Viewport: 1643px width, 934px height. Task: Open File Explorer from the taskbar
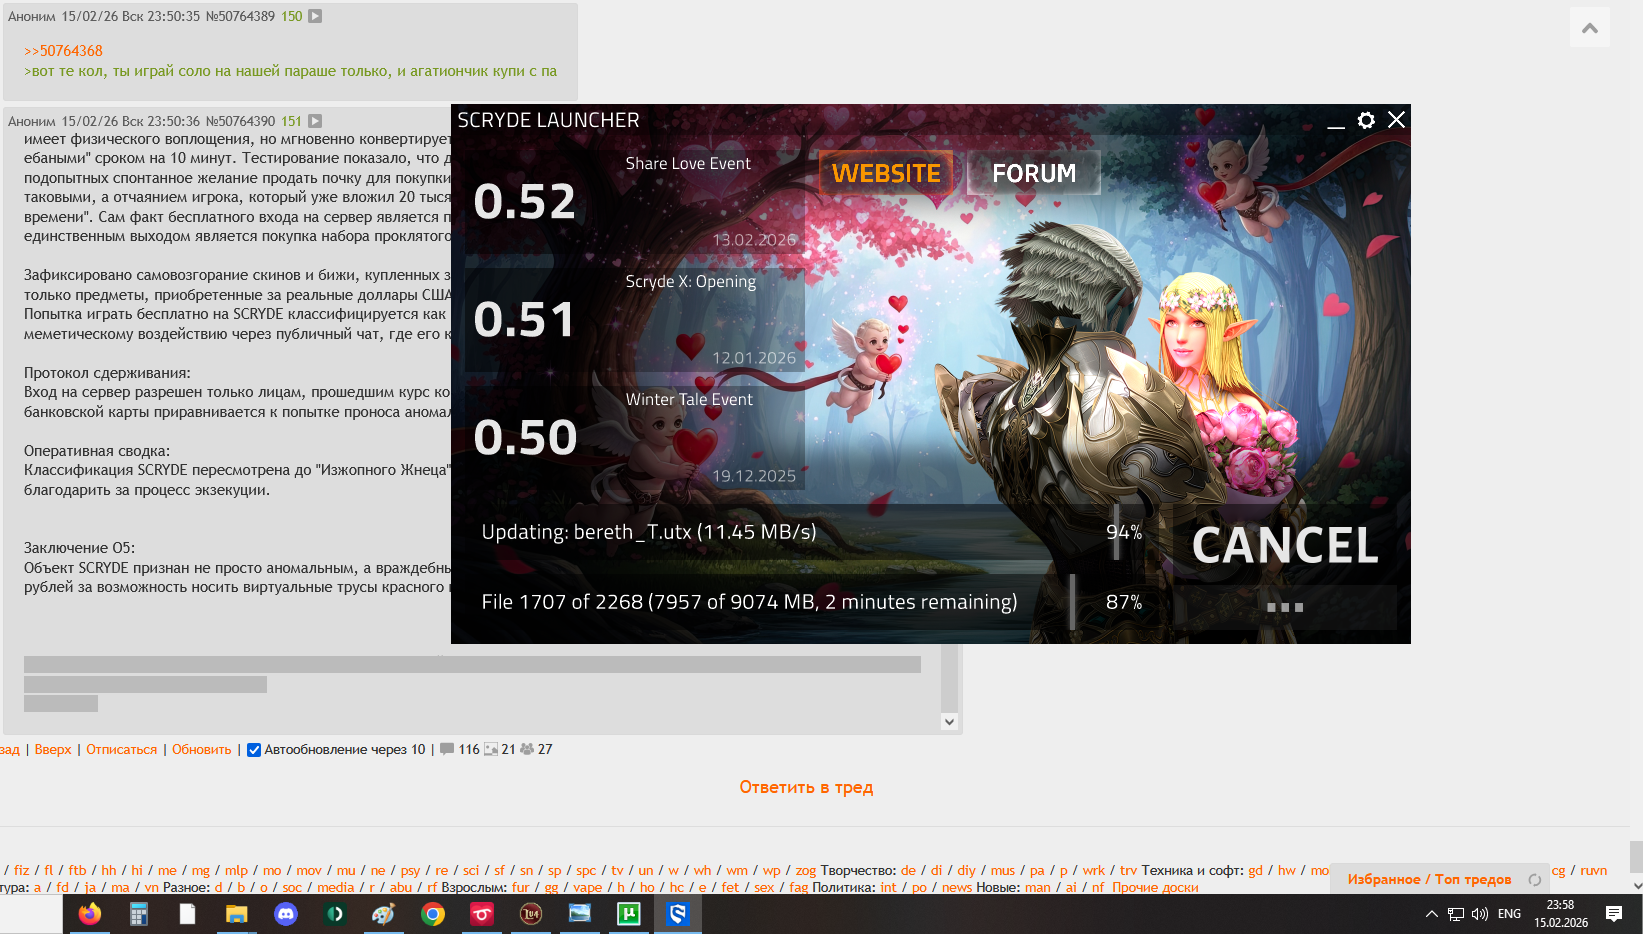coord(236,914)
